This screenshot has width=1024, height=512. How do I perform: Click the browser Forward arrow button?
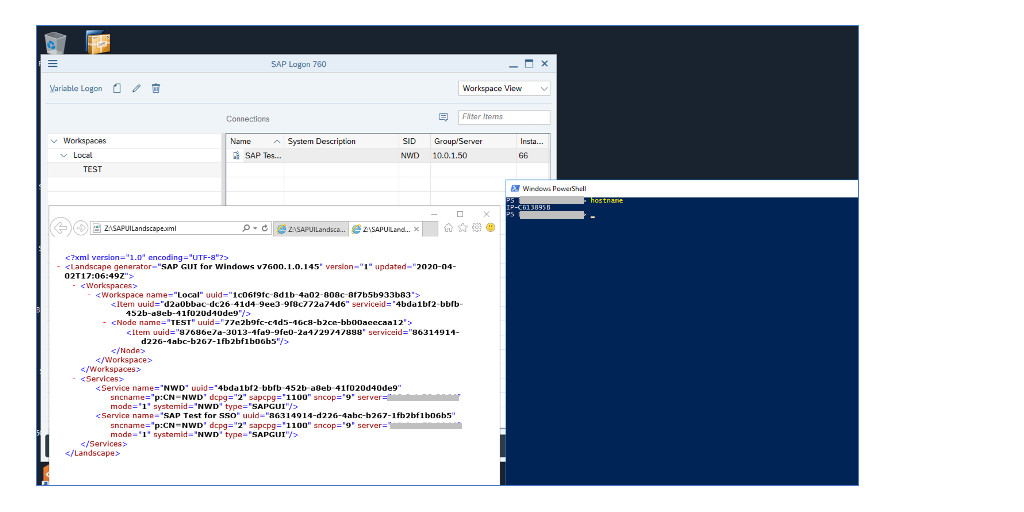click(x=81, y=228)
